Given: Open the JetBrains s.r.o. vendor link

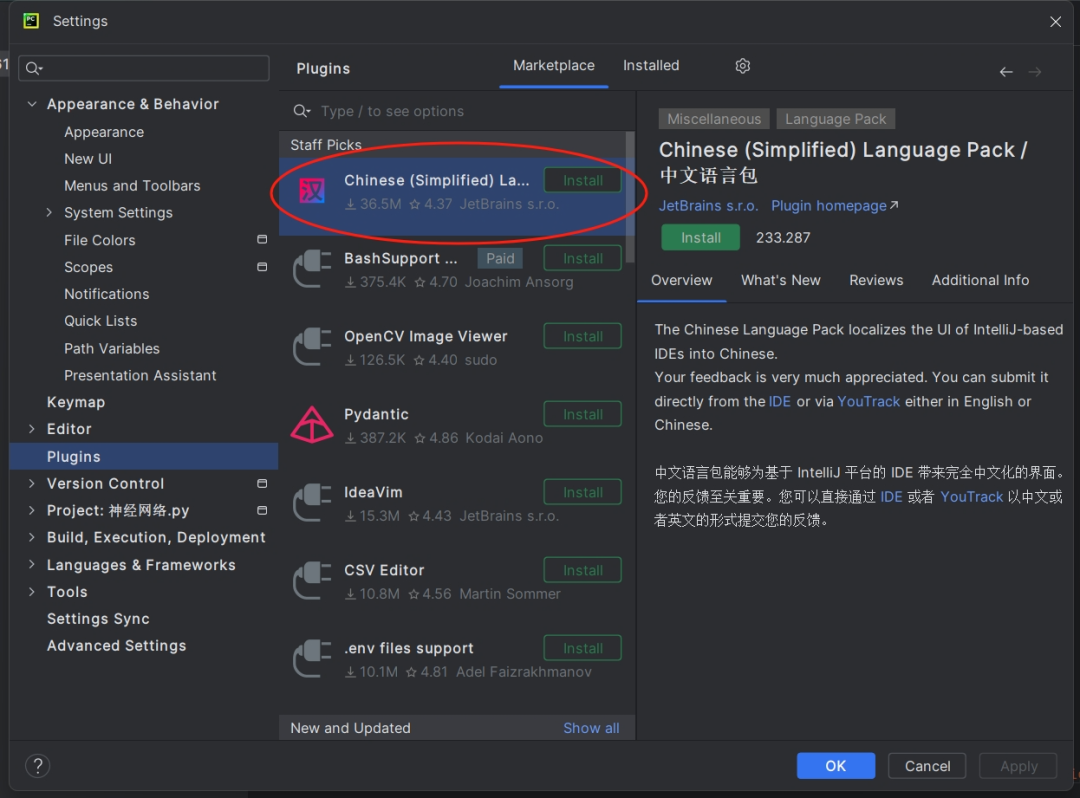Looking at the screenshot, I should point(708,206).
